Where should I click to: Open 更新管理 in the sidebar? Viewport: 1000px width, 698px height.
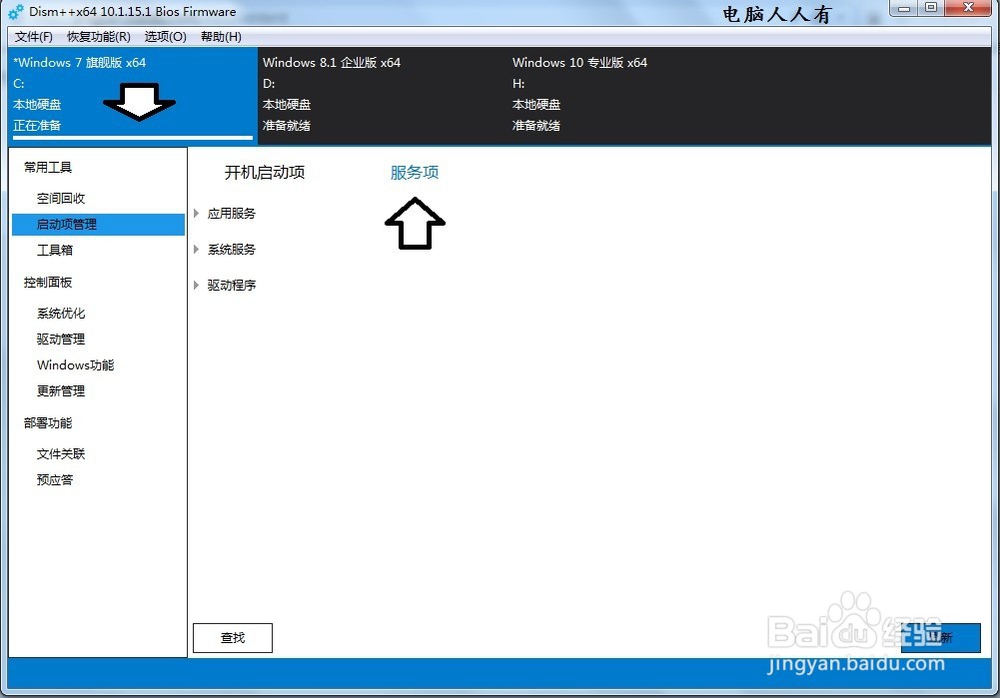point(61,390)
